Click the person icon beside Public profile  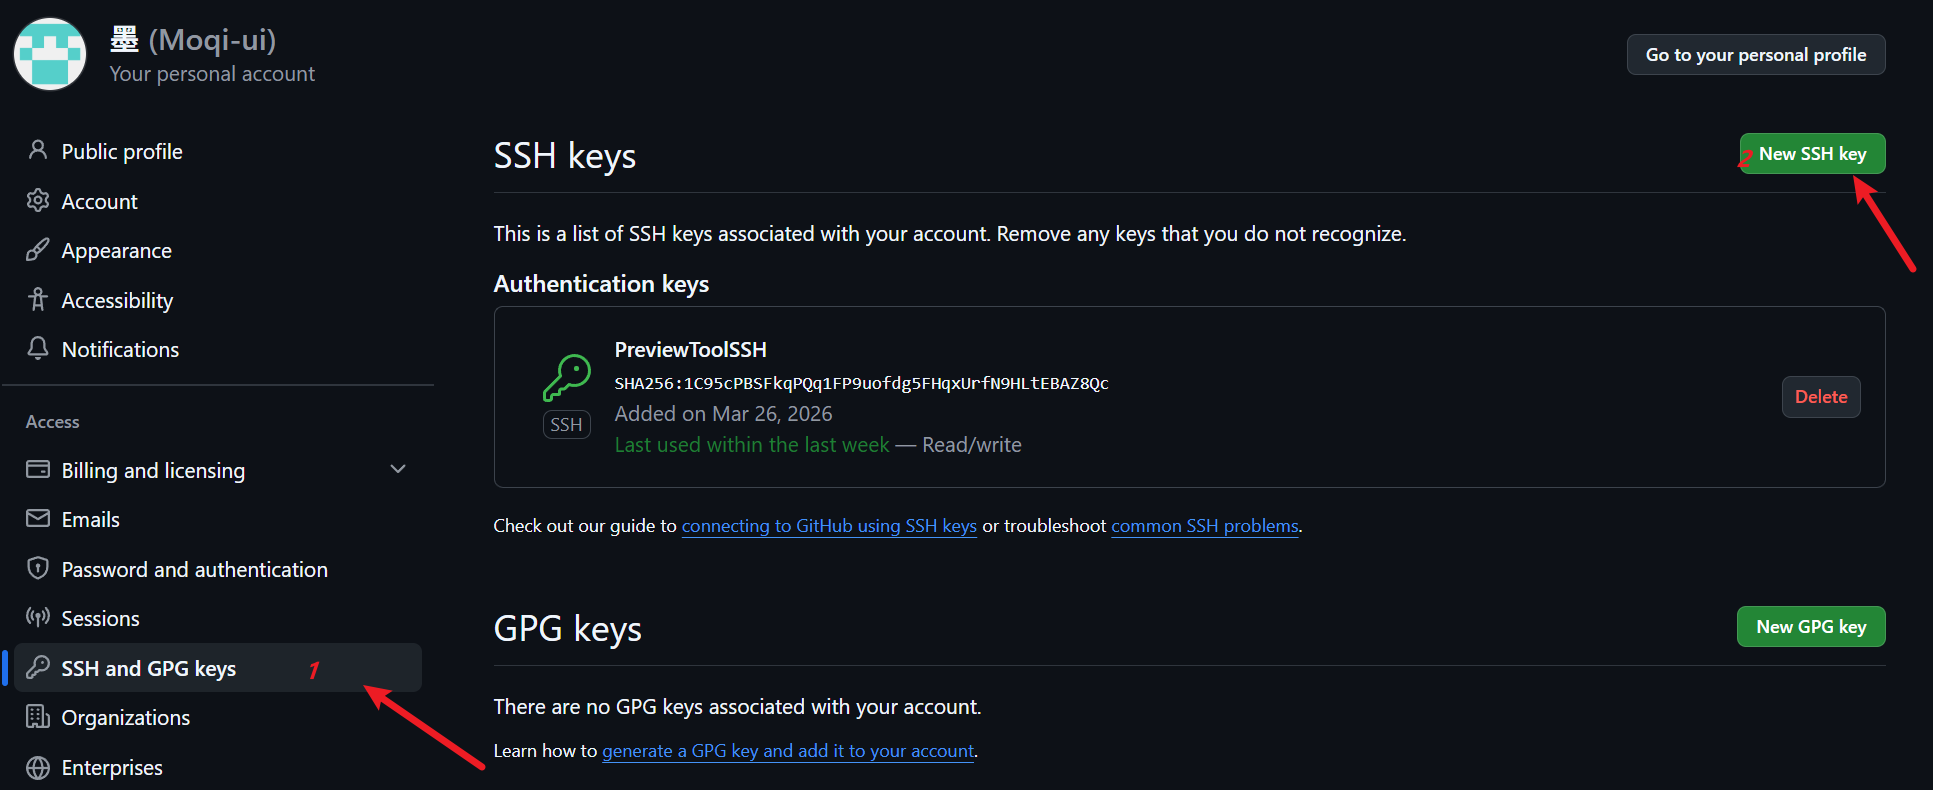[x=38, y=150]
